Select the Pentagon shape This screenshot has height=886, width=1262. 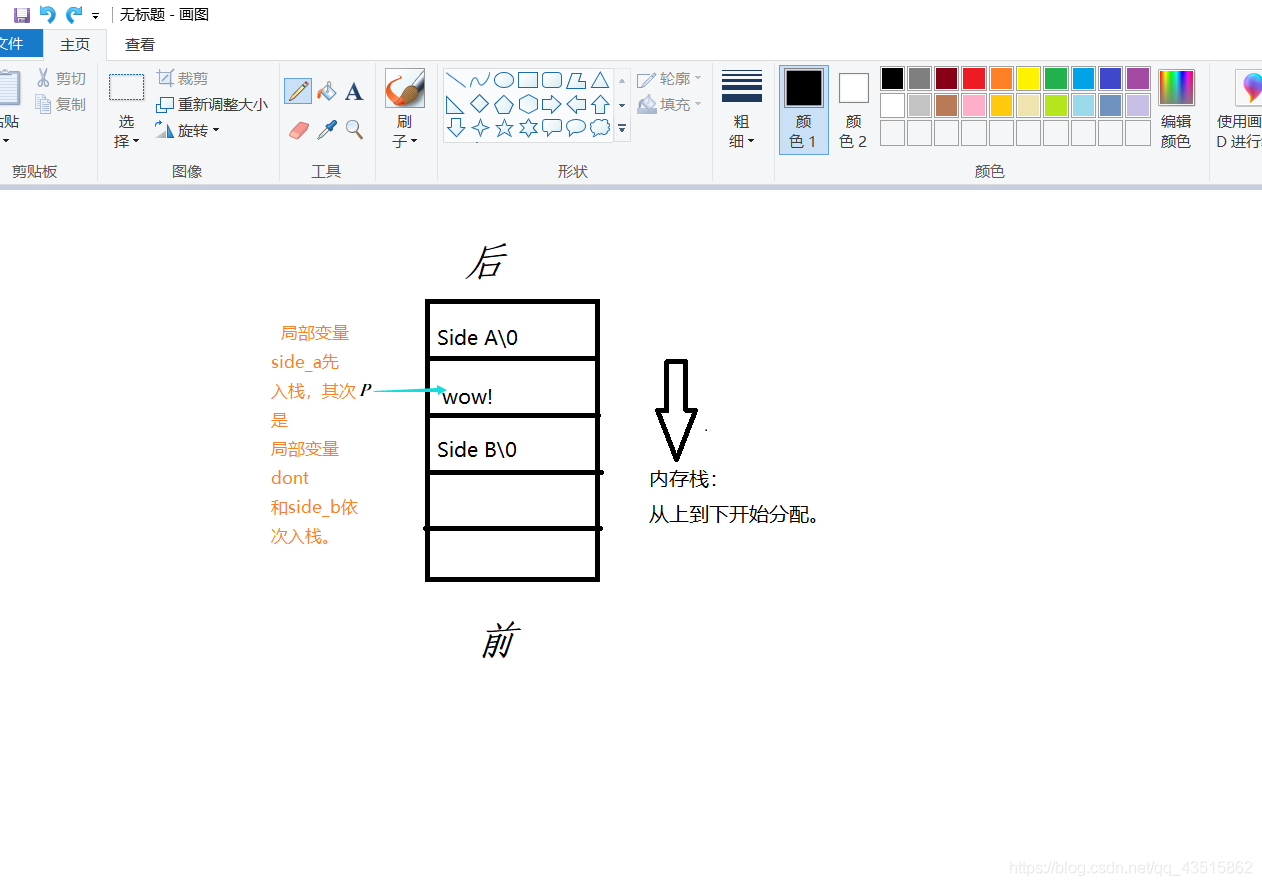(x=504, y=104)
